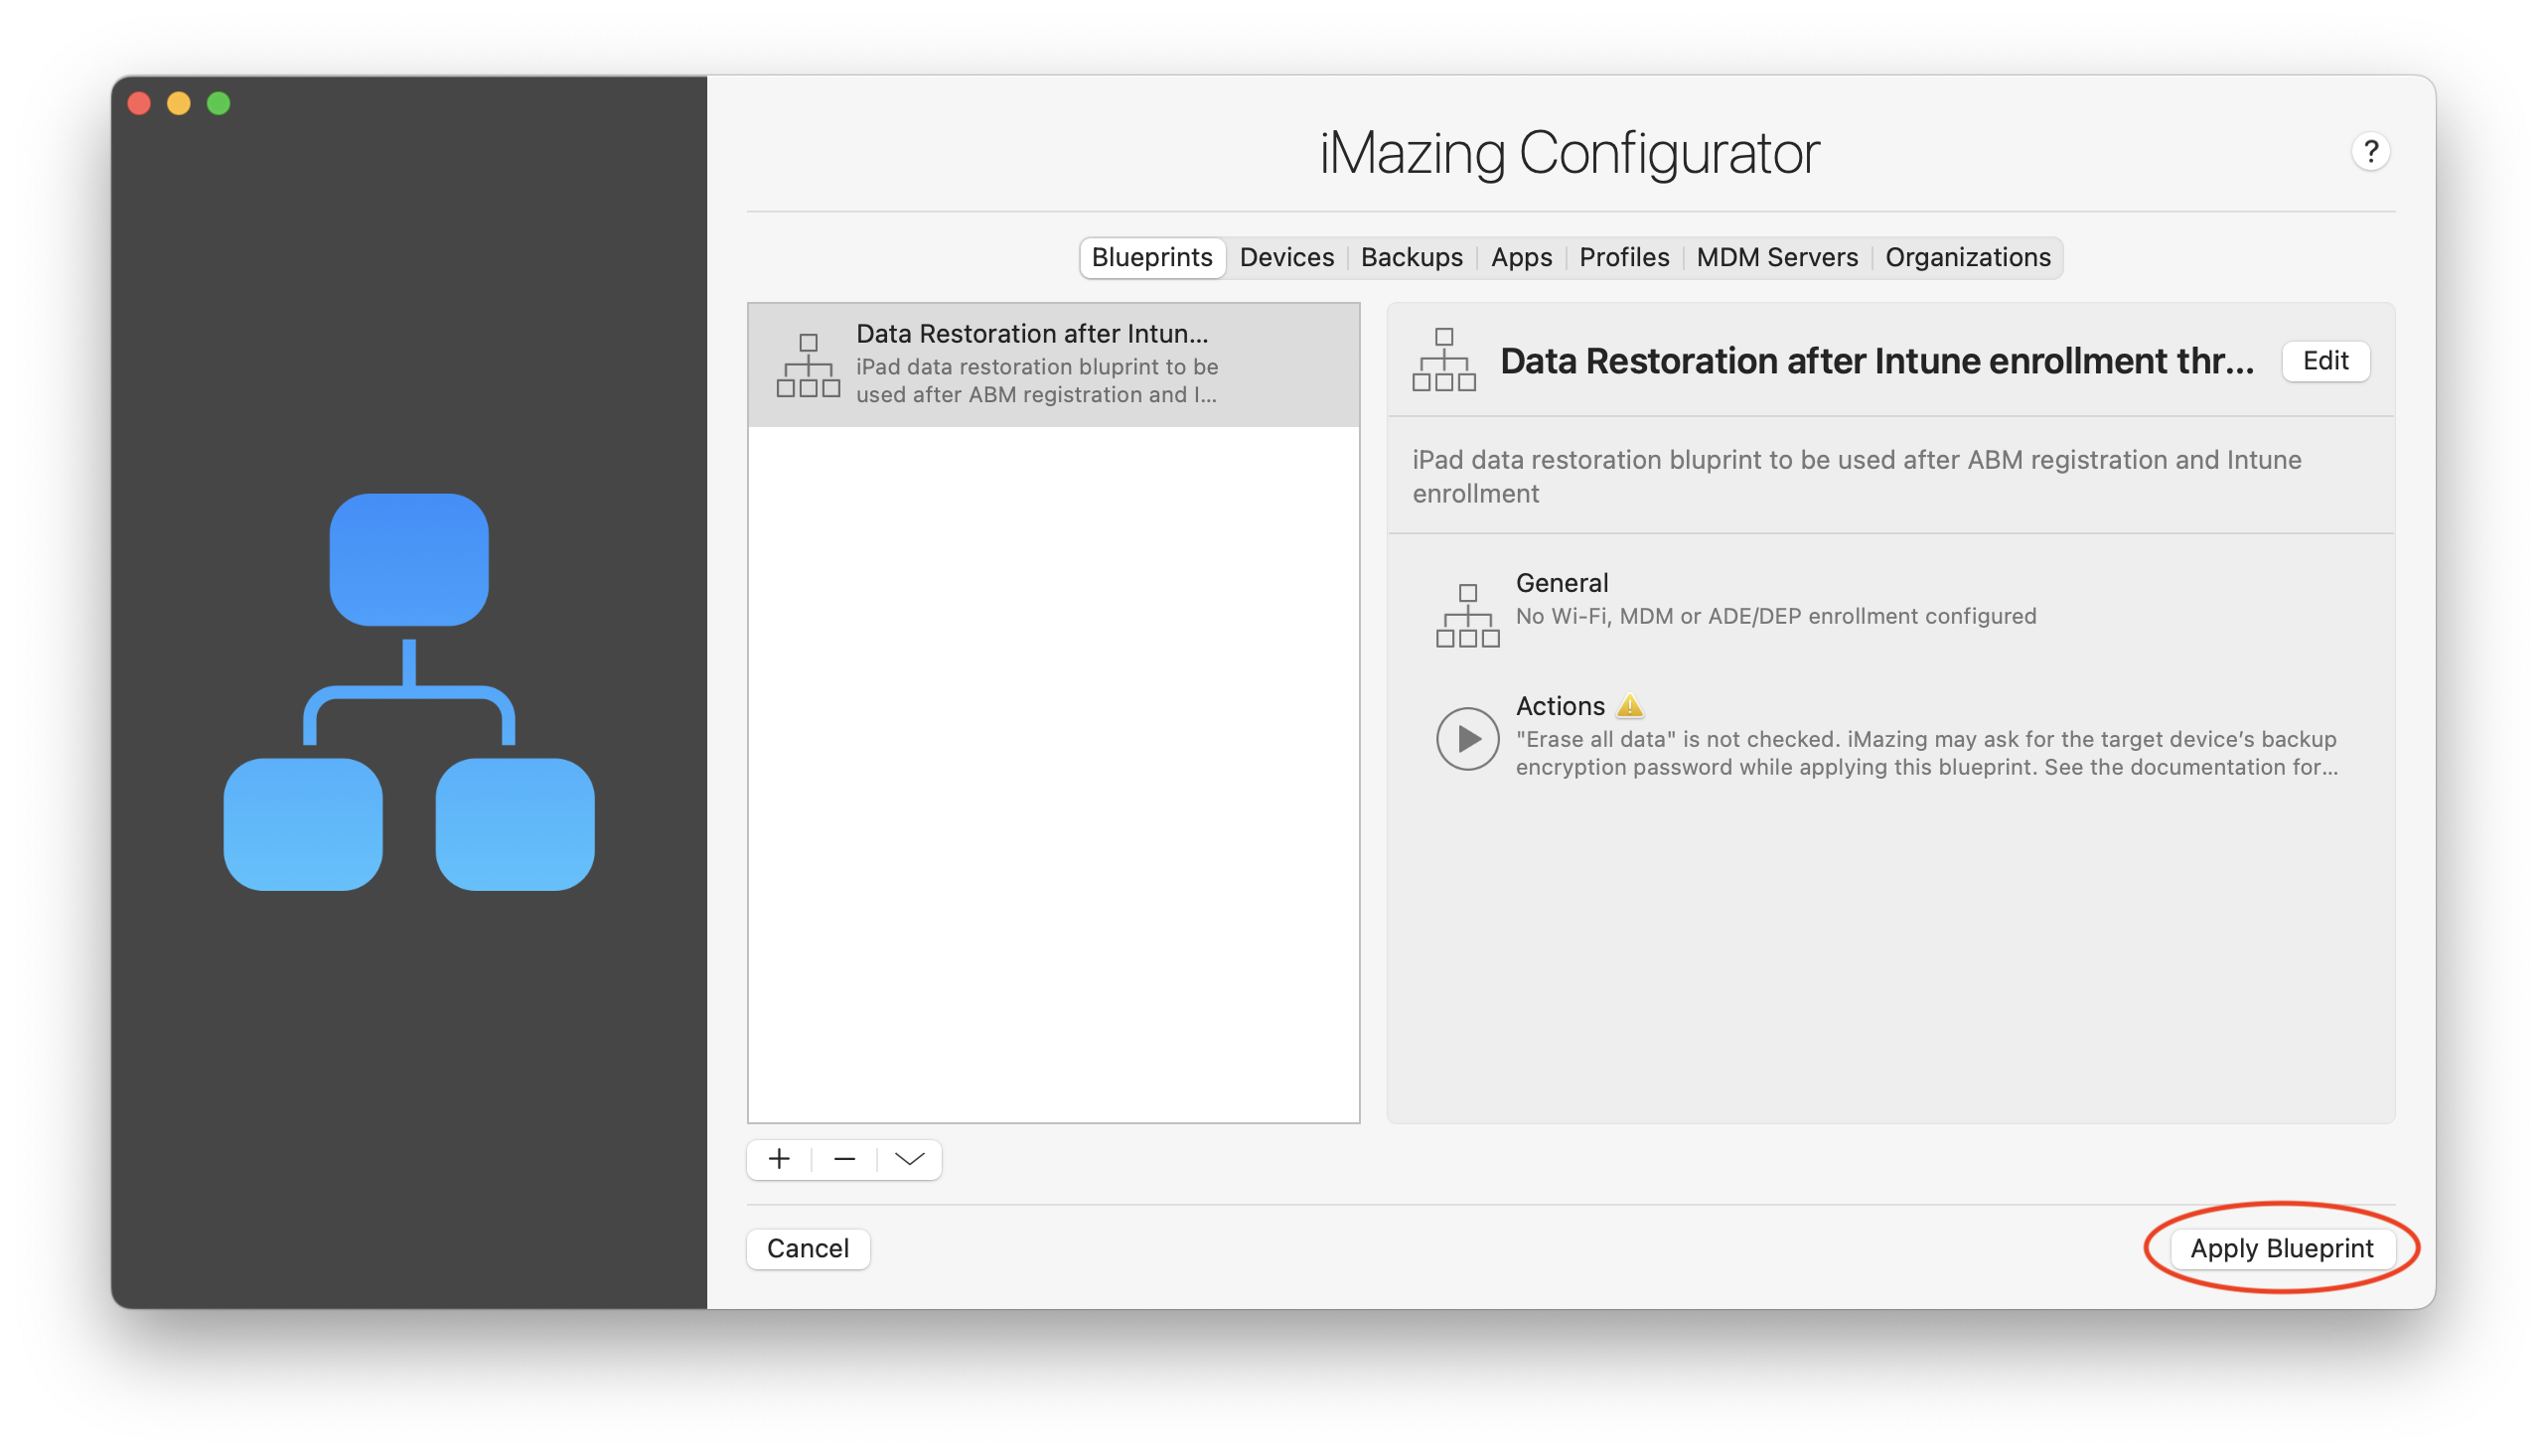Screen dimensions: 2547x1456
Task: Click the Actions warning triangle icon
Action: click(x=1629, y=706)
